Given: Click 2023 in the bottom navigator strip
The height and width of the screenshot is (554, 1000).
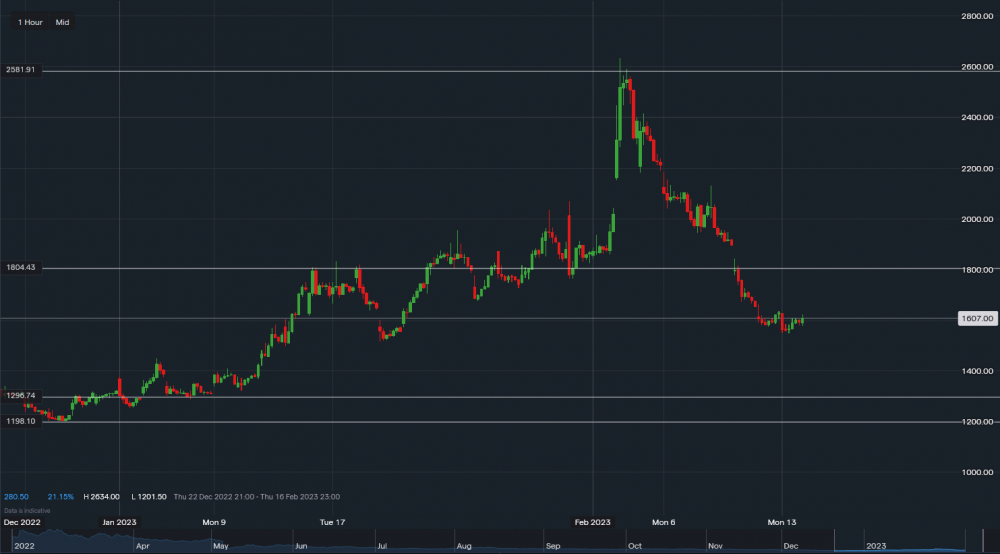Looking at the screenshot, I should 875,547.
